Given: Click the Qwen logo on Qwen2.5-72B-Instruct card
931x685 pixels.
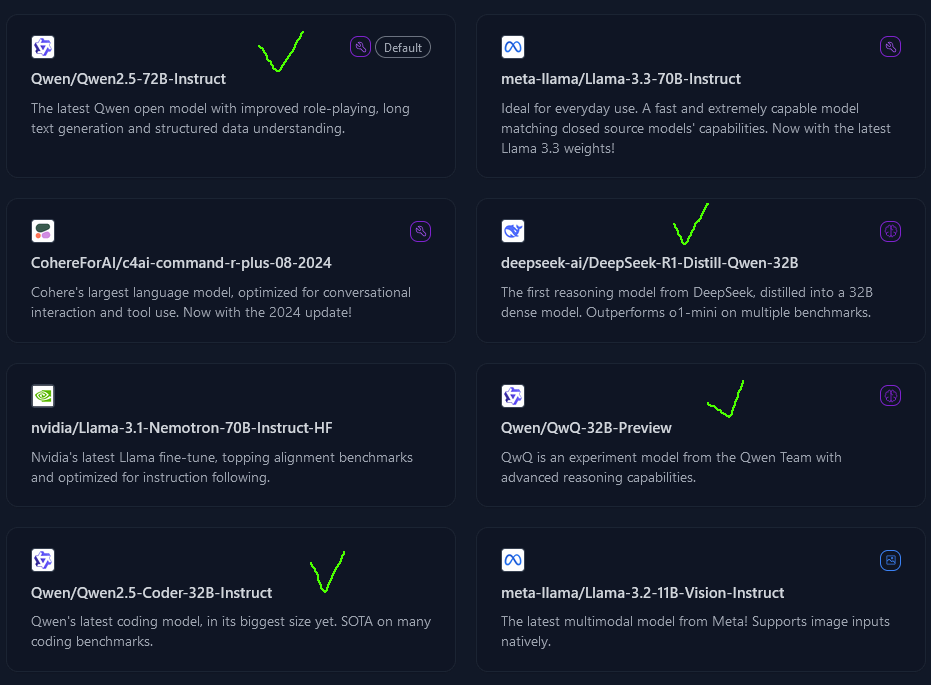Looking at the screenshot, I should pos(43,47).
